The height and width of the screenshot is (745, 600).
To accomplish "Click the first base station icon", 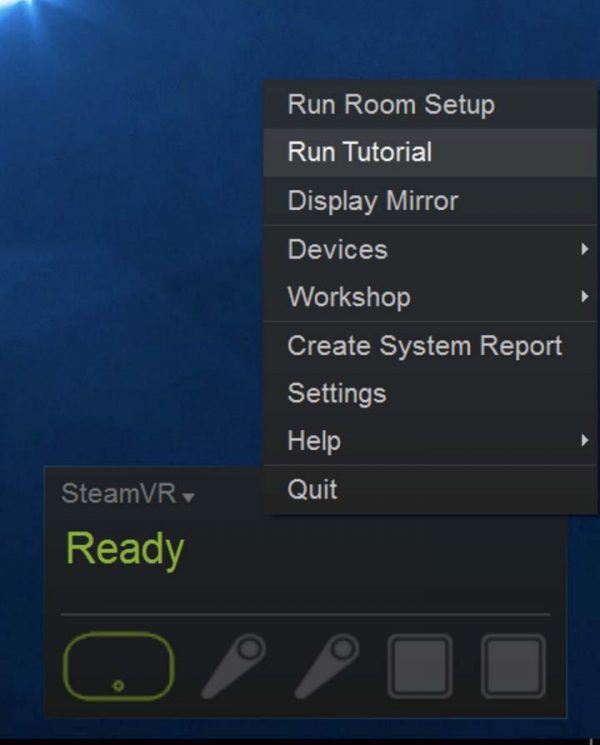I will point(420,667).
